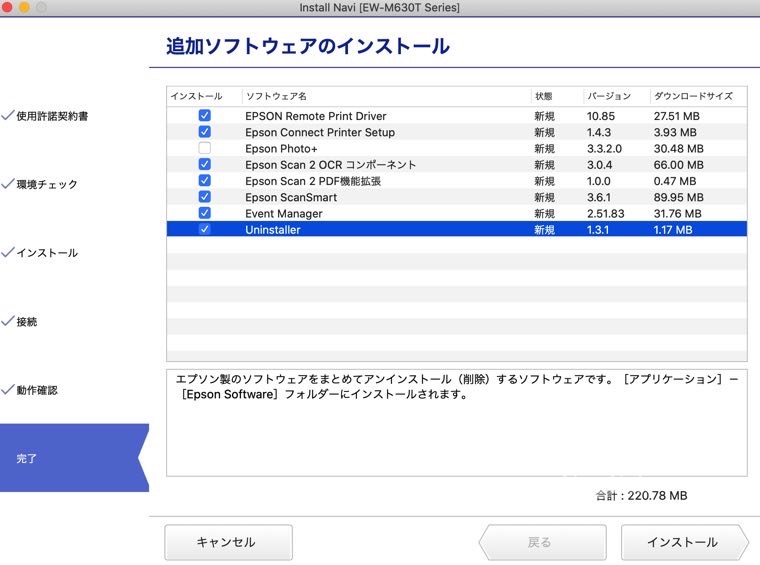Click 接続 step in sidebar
The height and width of the screenshot is (565, 760).
tap(27, 322)
